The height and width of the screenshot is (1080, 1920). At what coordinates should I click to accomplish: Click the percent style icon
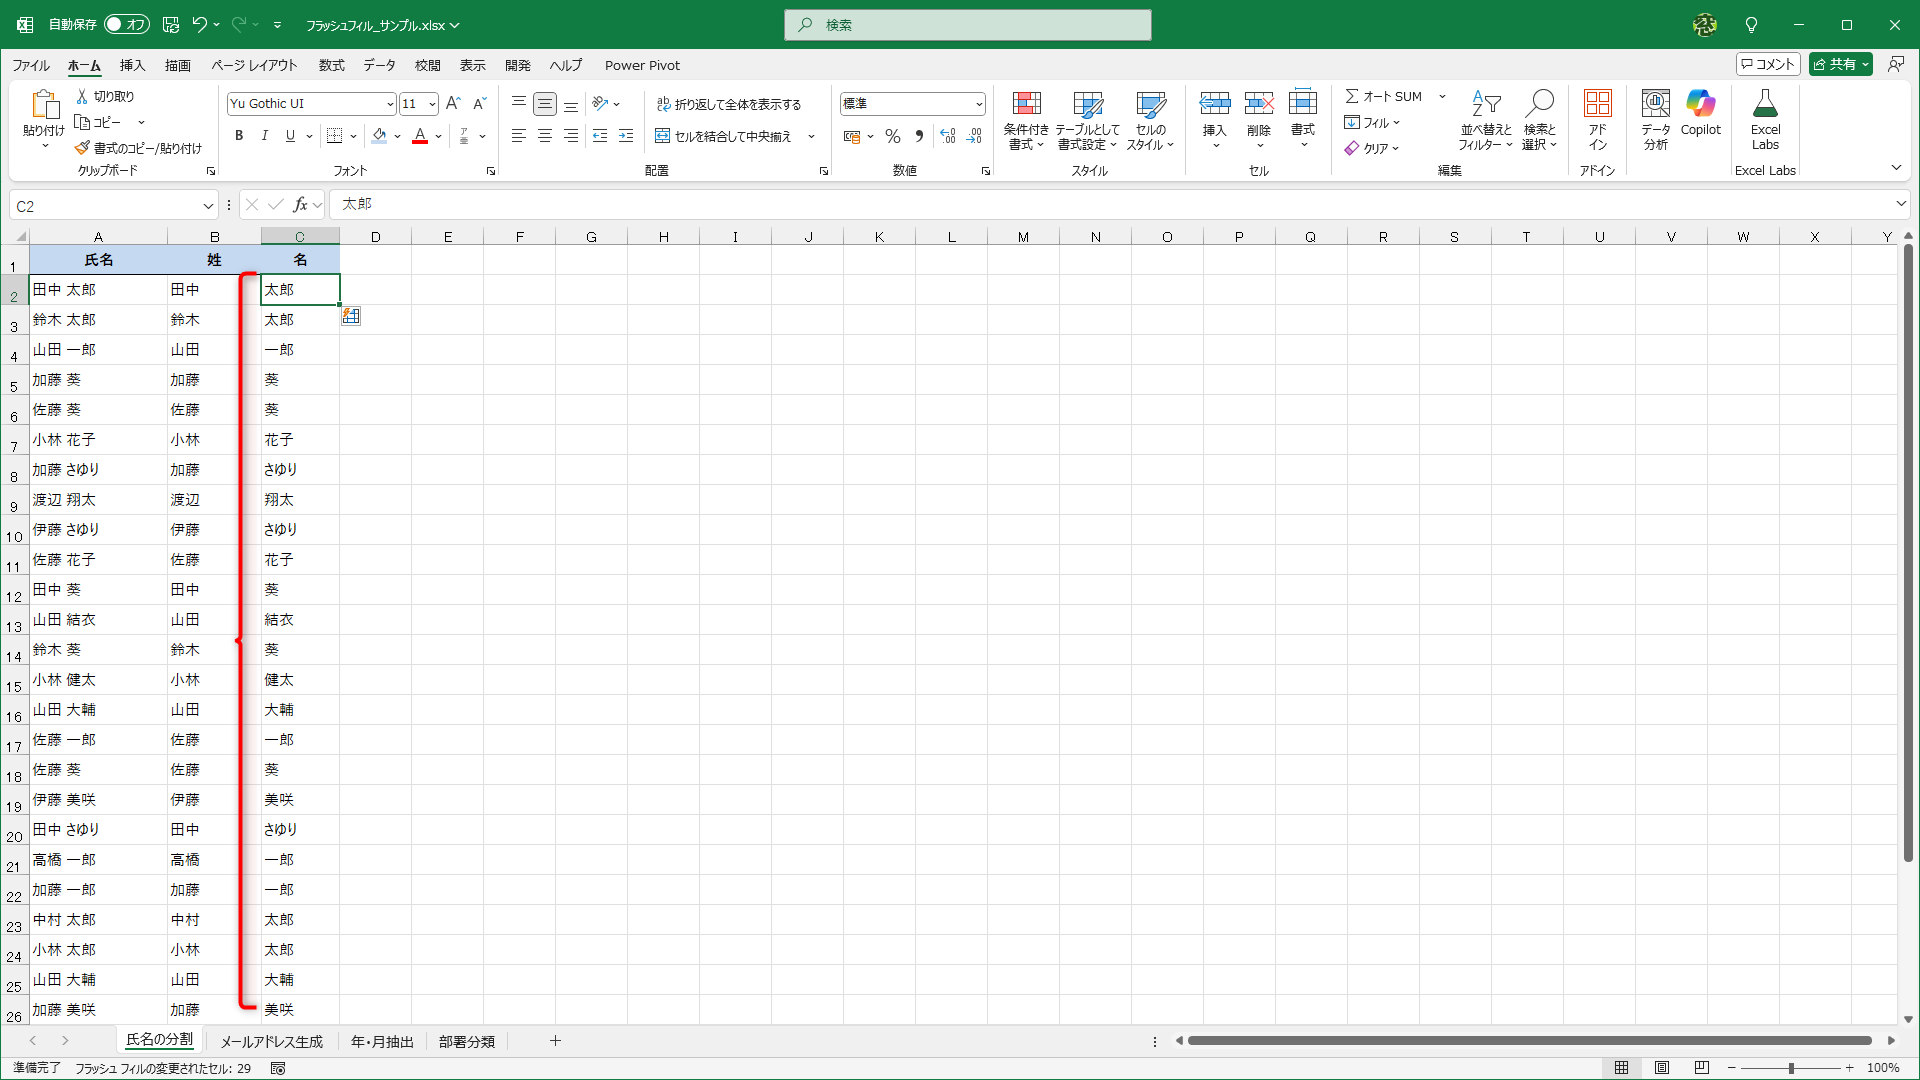click(x=893, y=137)
